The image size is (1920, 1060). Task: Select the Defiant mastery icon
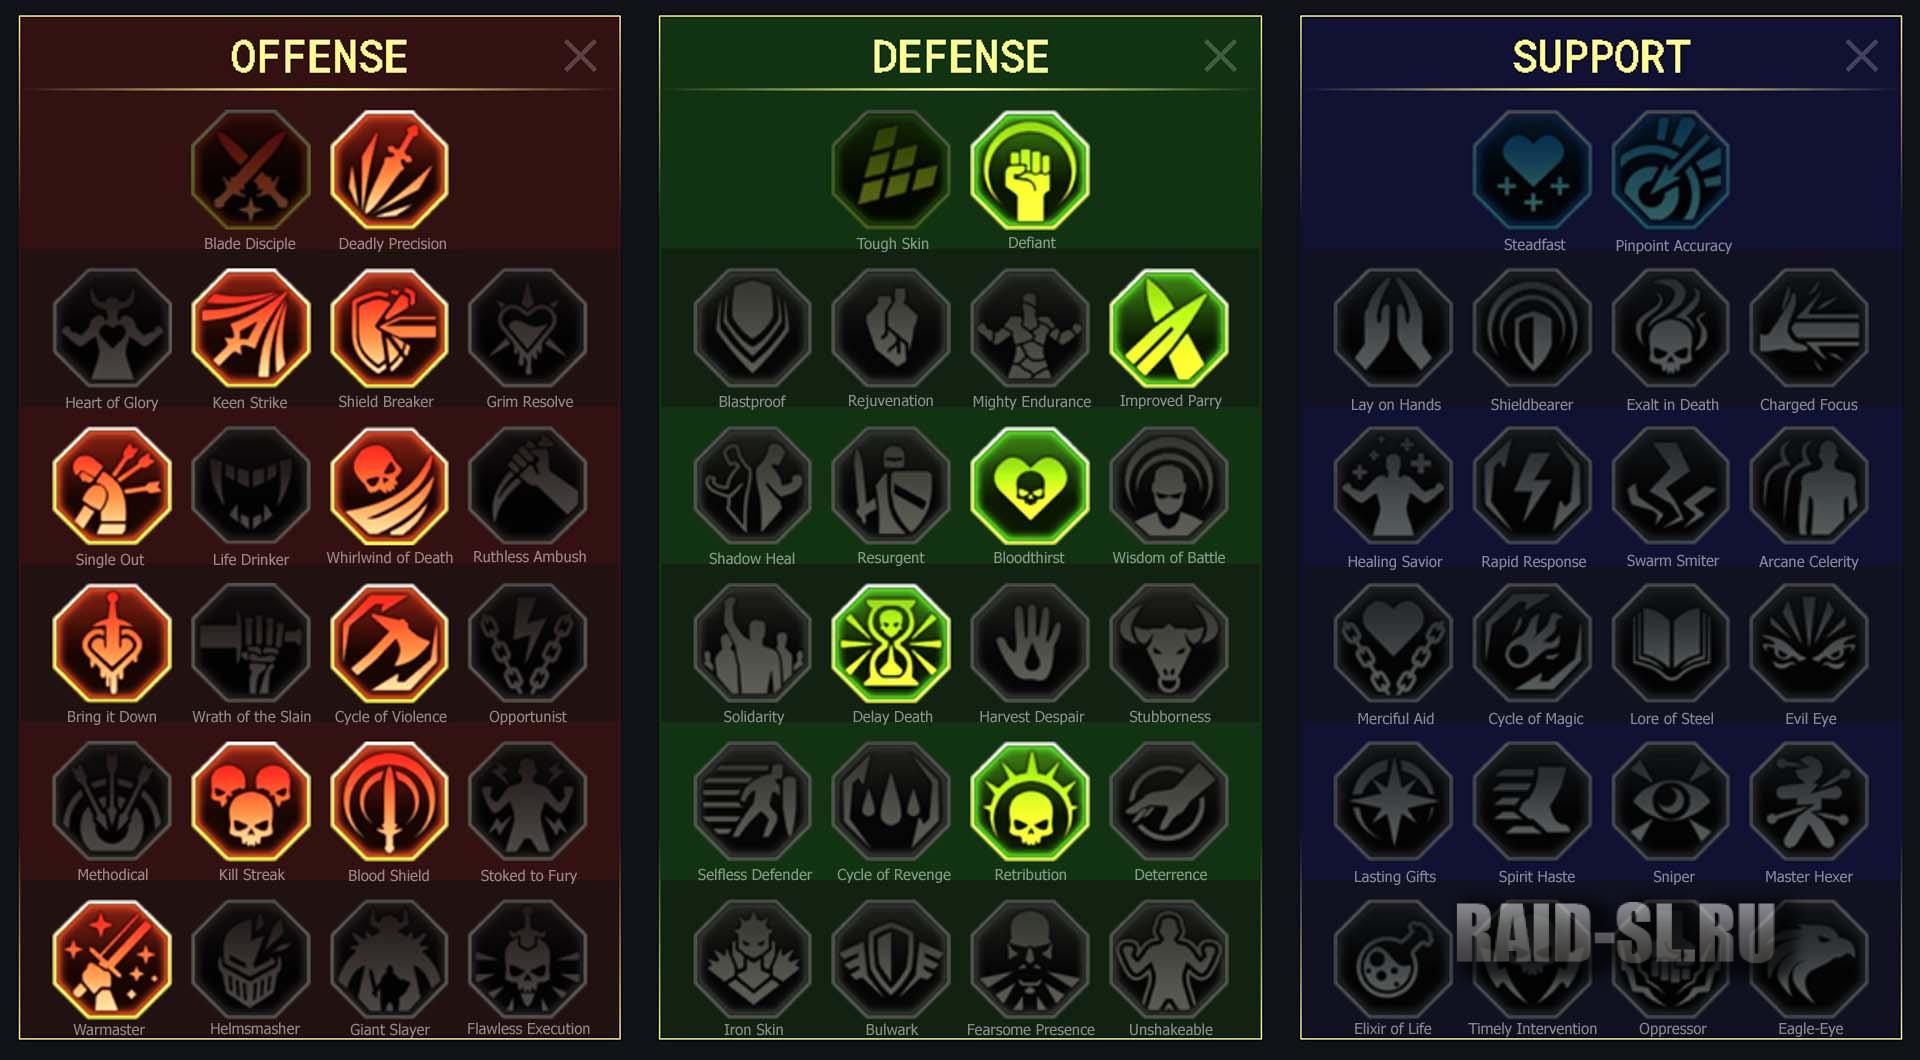[1030, 170]
